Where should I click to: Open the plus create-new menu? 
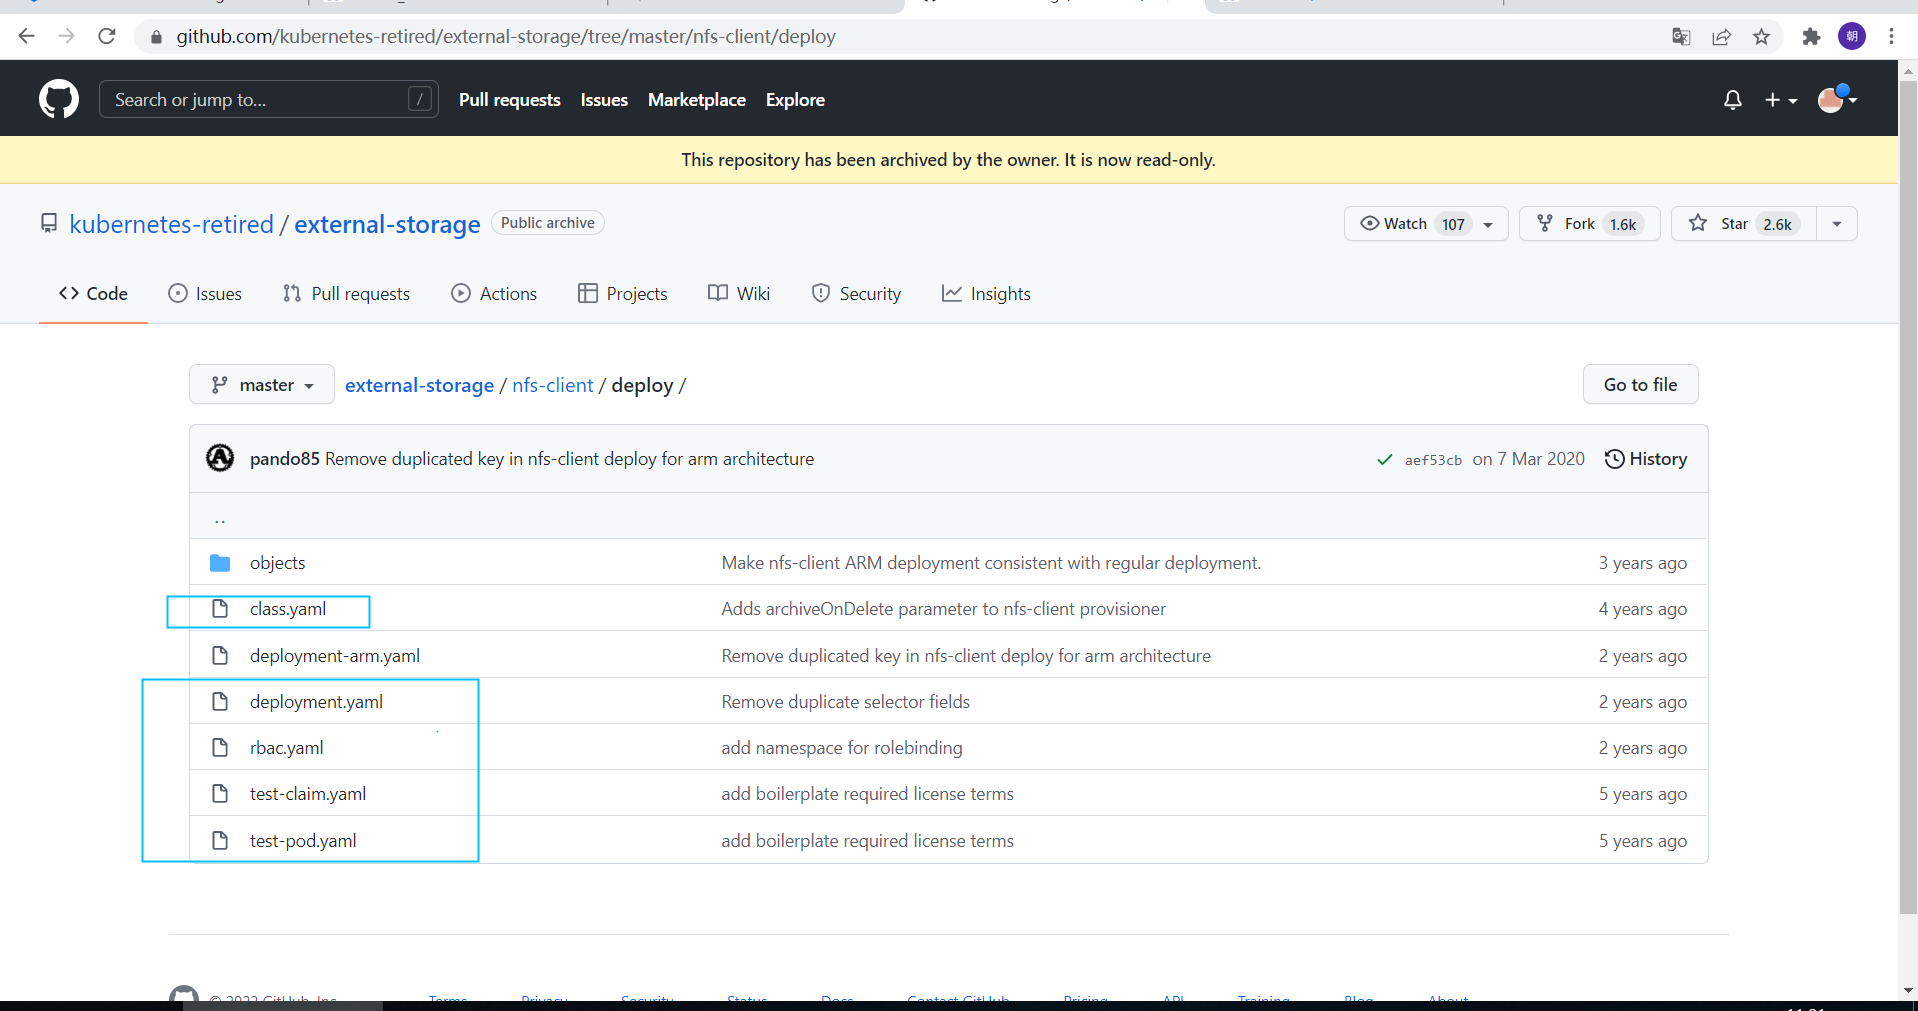pos(1781,100)
